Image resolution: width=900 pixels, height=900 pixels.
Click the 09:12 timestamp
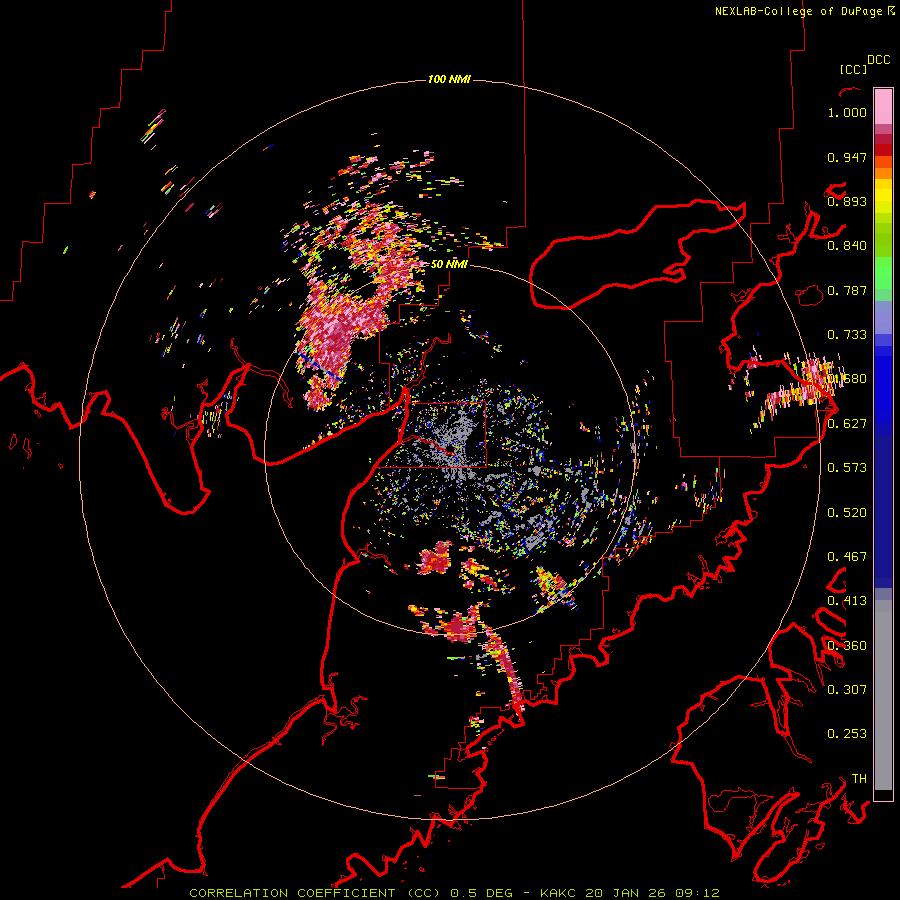point(697,893)
